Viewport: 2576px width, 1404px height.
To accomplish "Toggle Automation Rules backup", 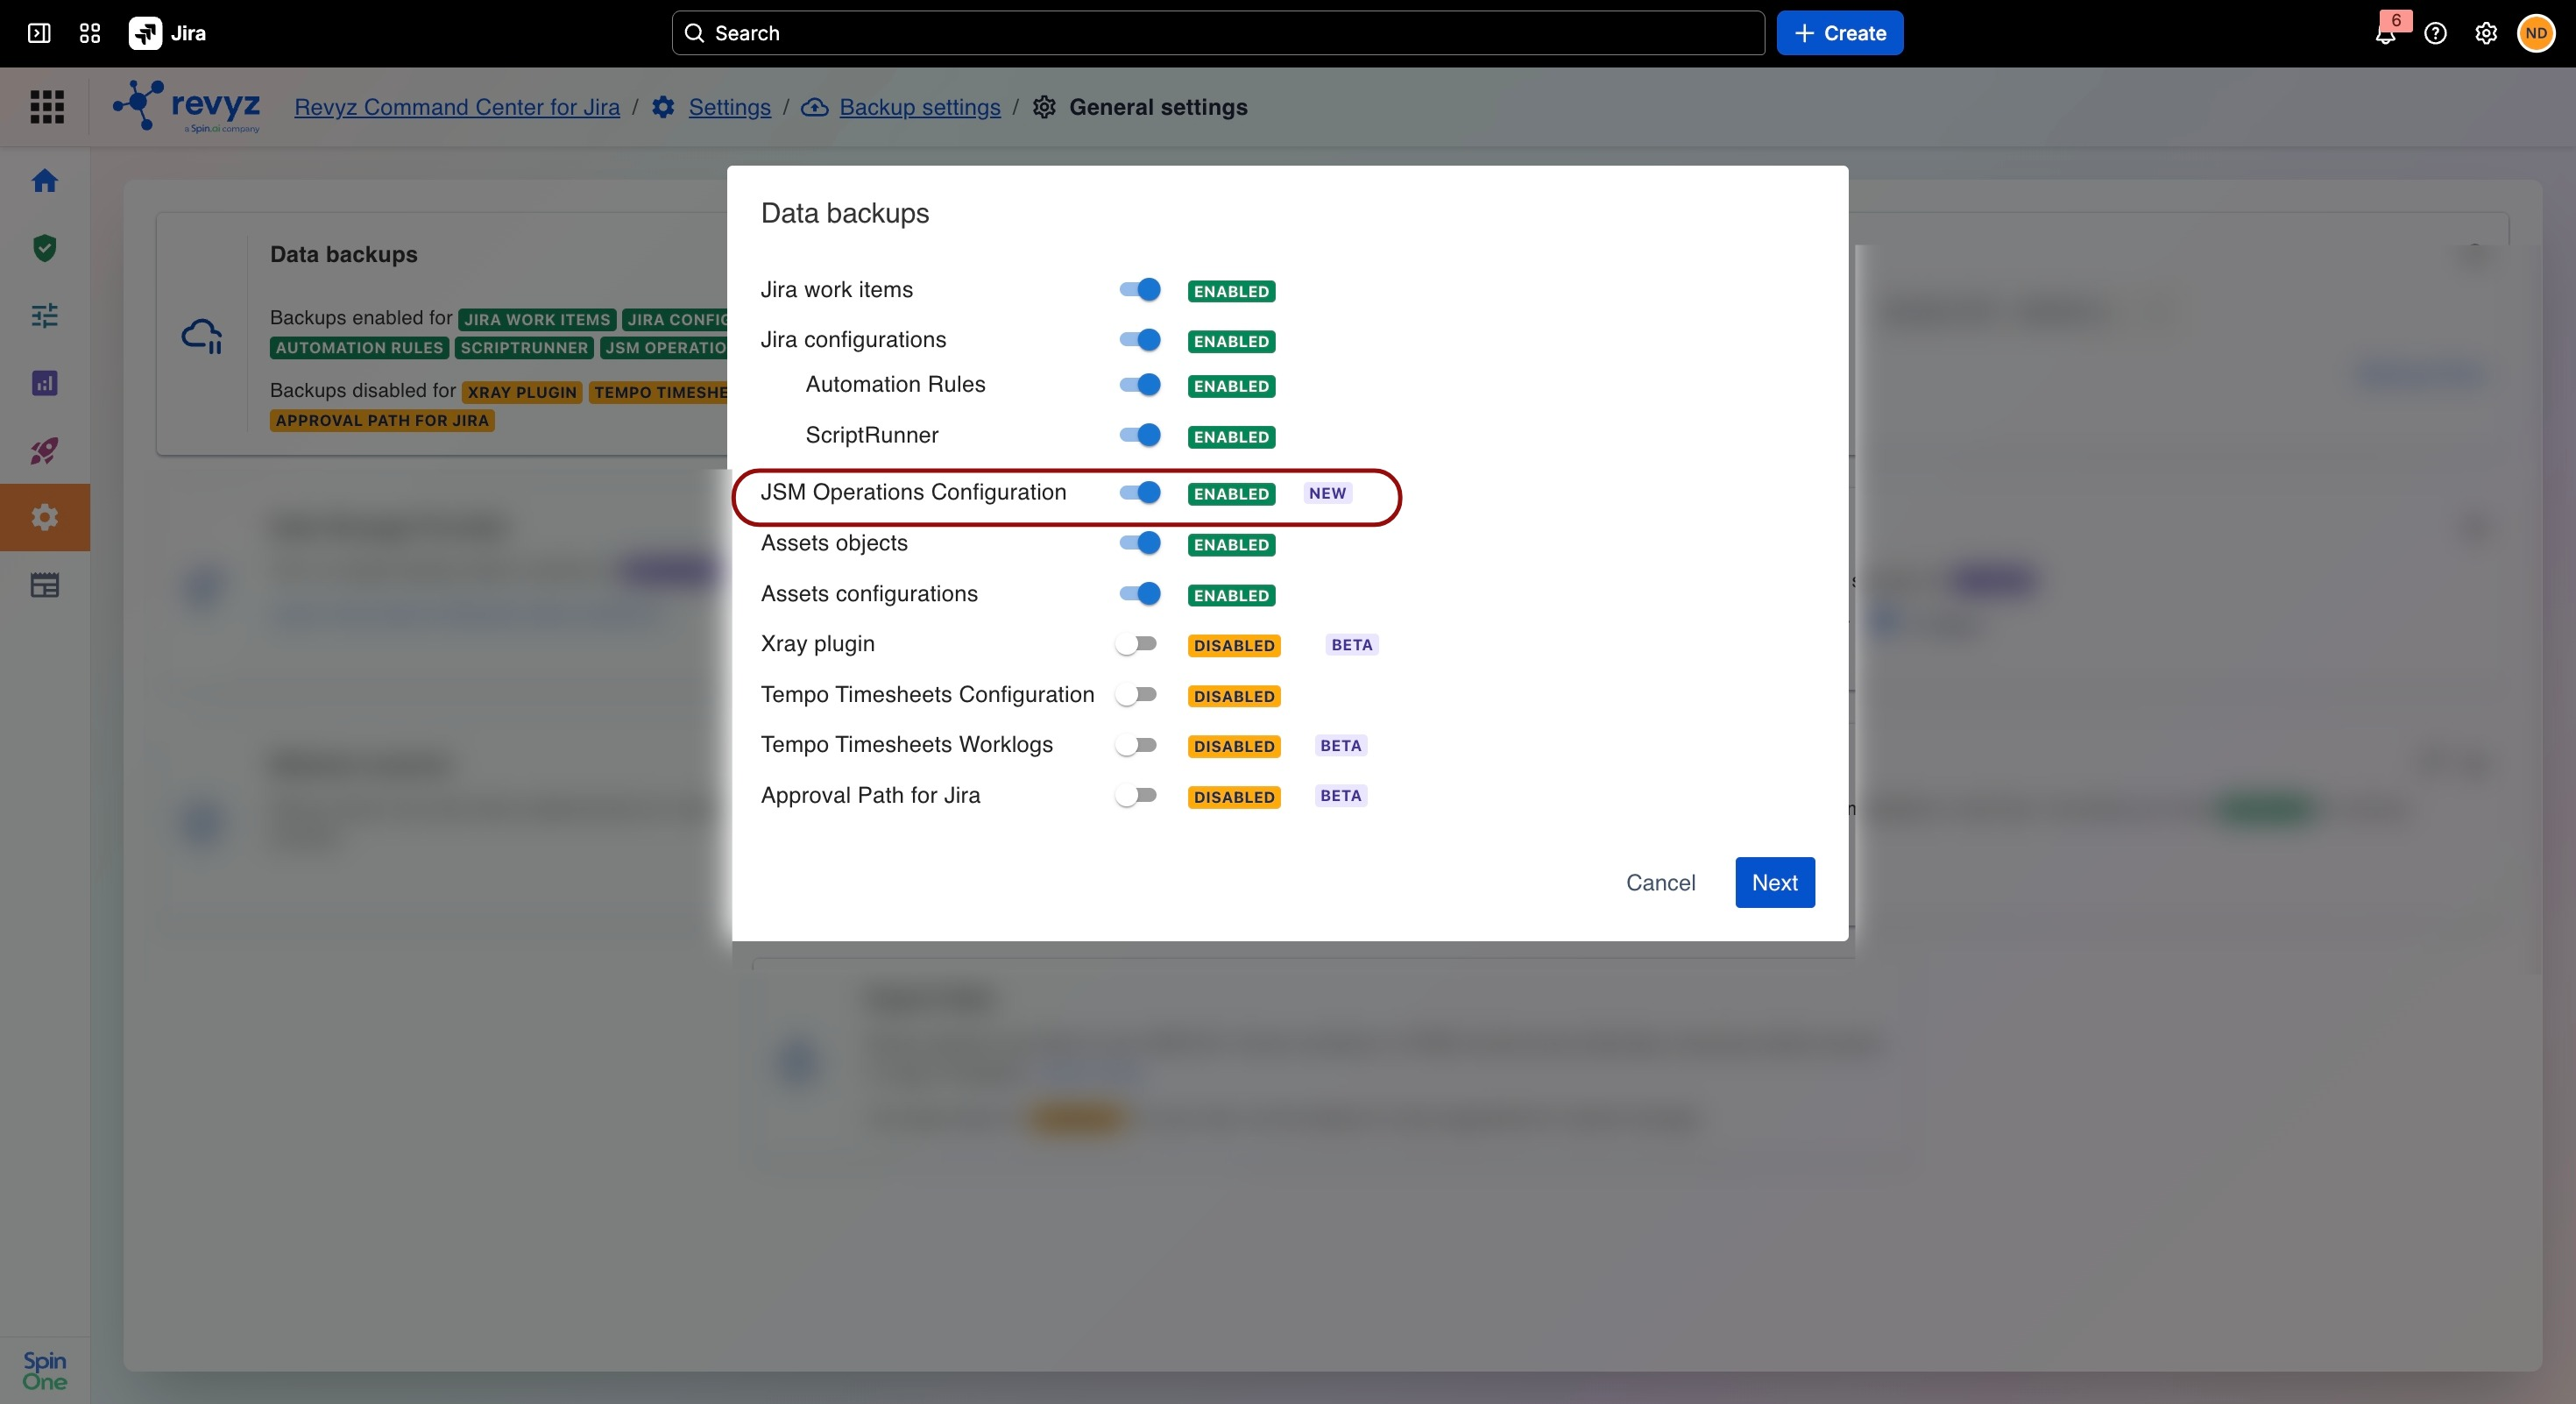I will pos(1140,385).
